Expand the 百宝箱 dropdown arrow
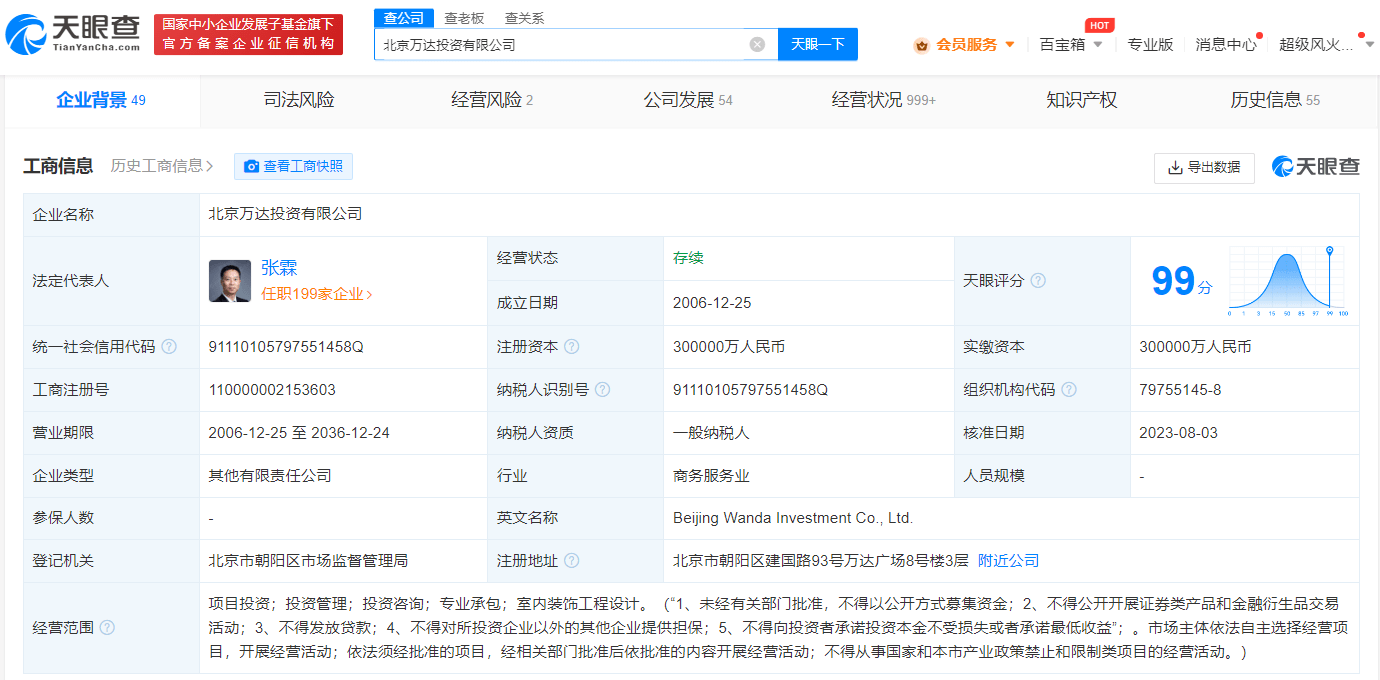The height and width of the screenshot is (680, 1380). (1098, 45)
